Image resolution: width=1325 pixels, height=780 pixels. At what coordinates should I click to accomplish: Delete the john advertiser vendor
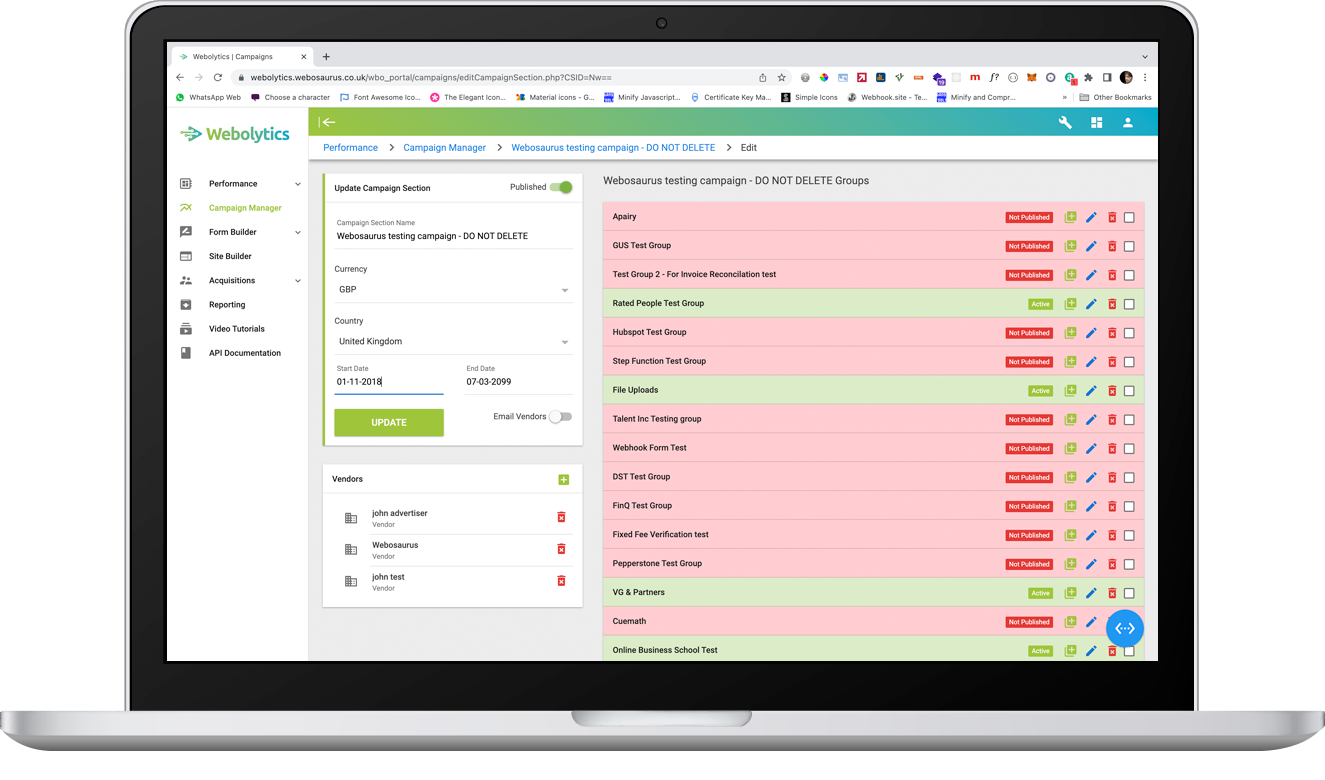point(561,517)
